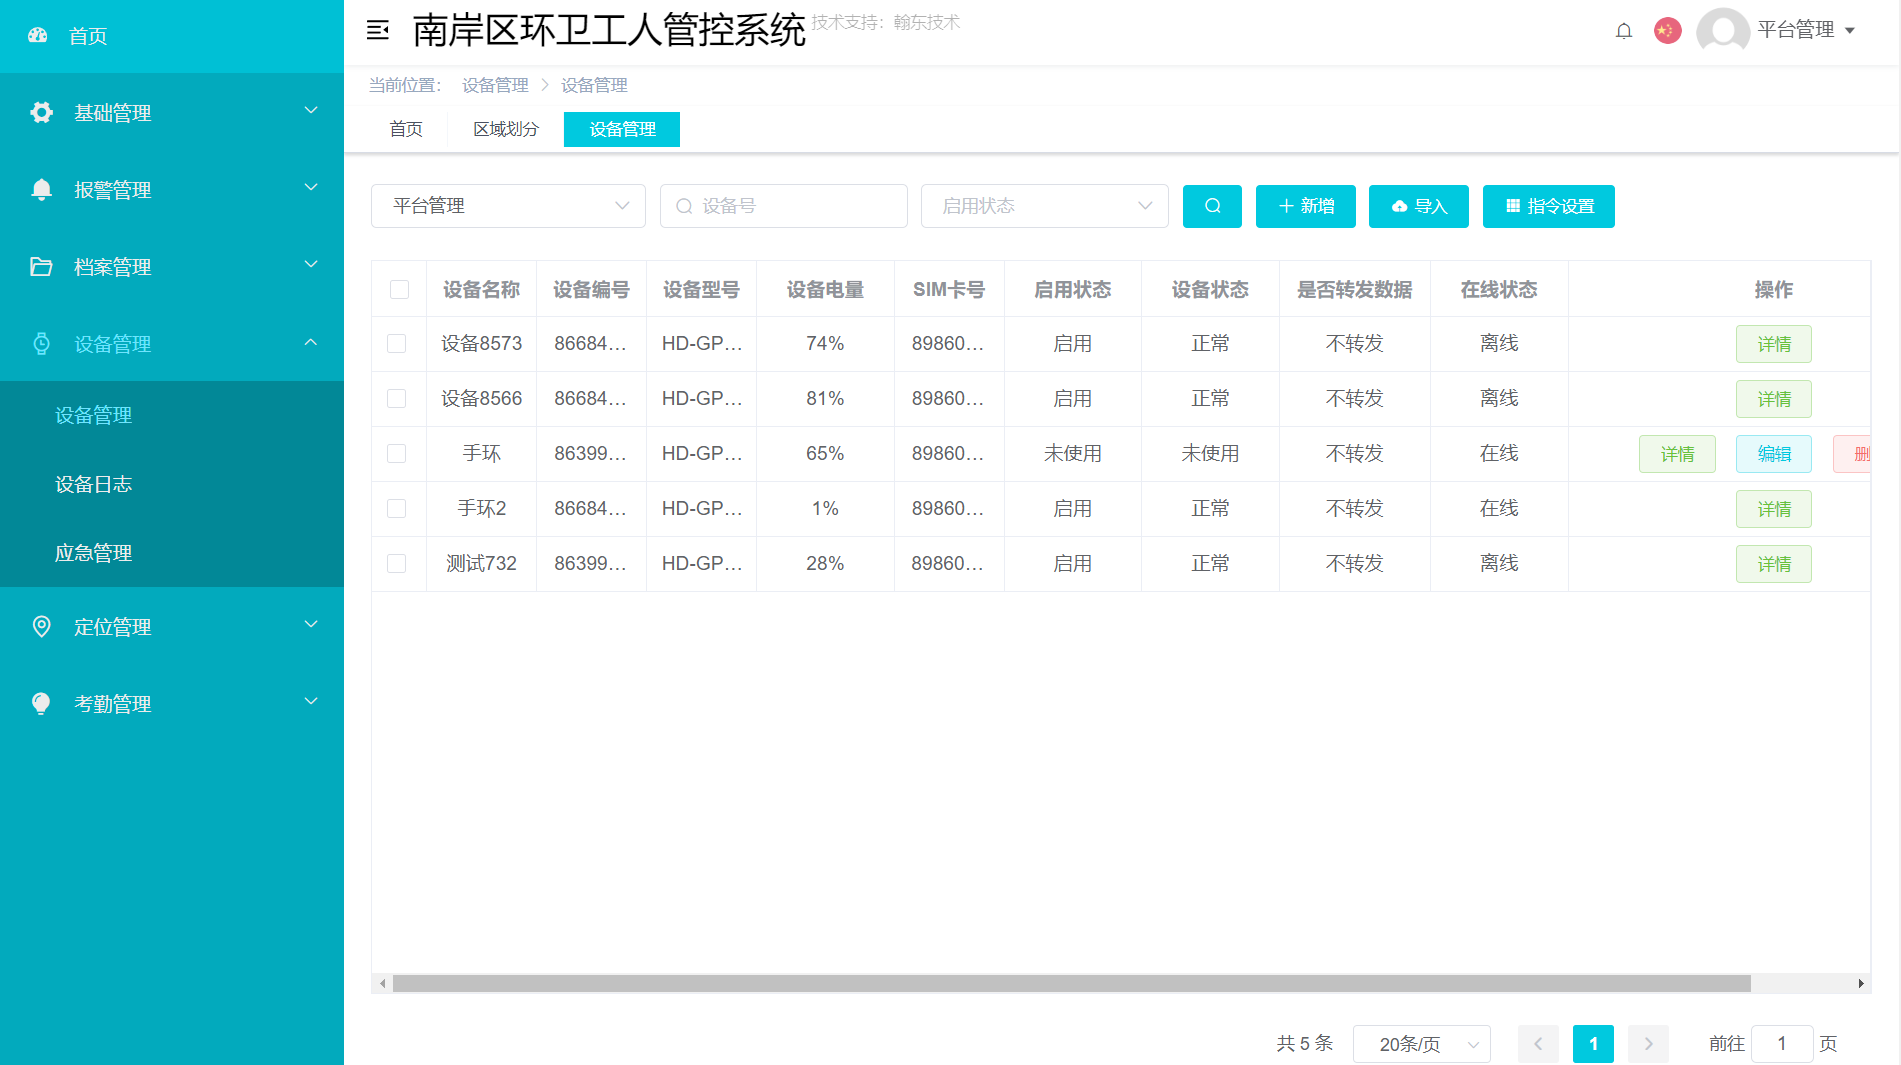The width and height of the screenshot is (1901, 1065).
Task: Click the 共 5 条 total text
Action: point(1305,1044)
